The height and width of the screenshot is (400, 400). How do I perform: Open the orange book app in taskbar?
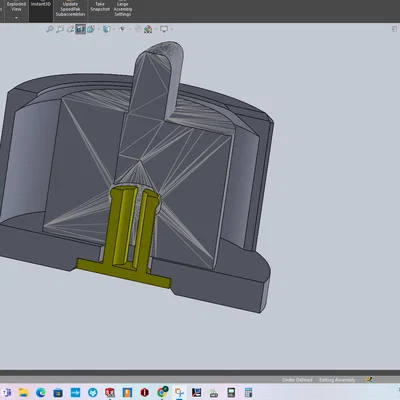[127, 392]
